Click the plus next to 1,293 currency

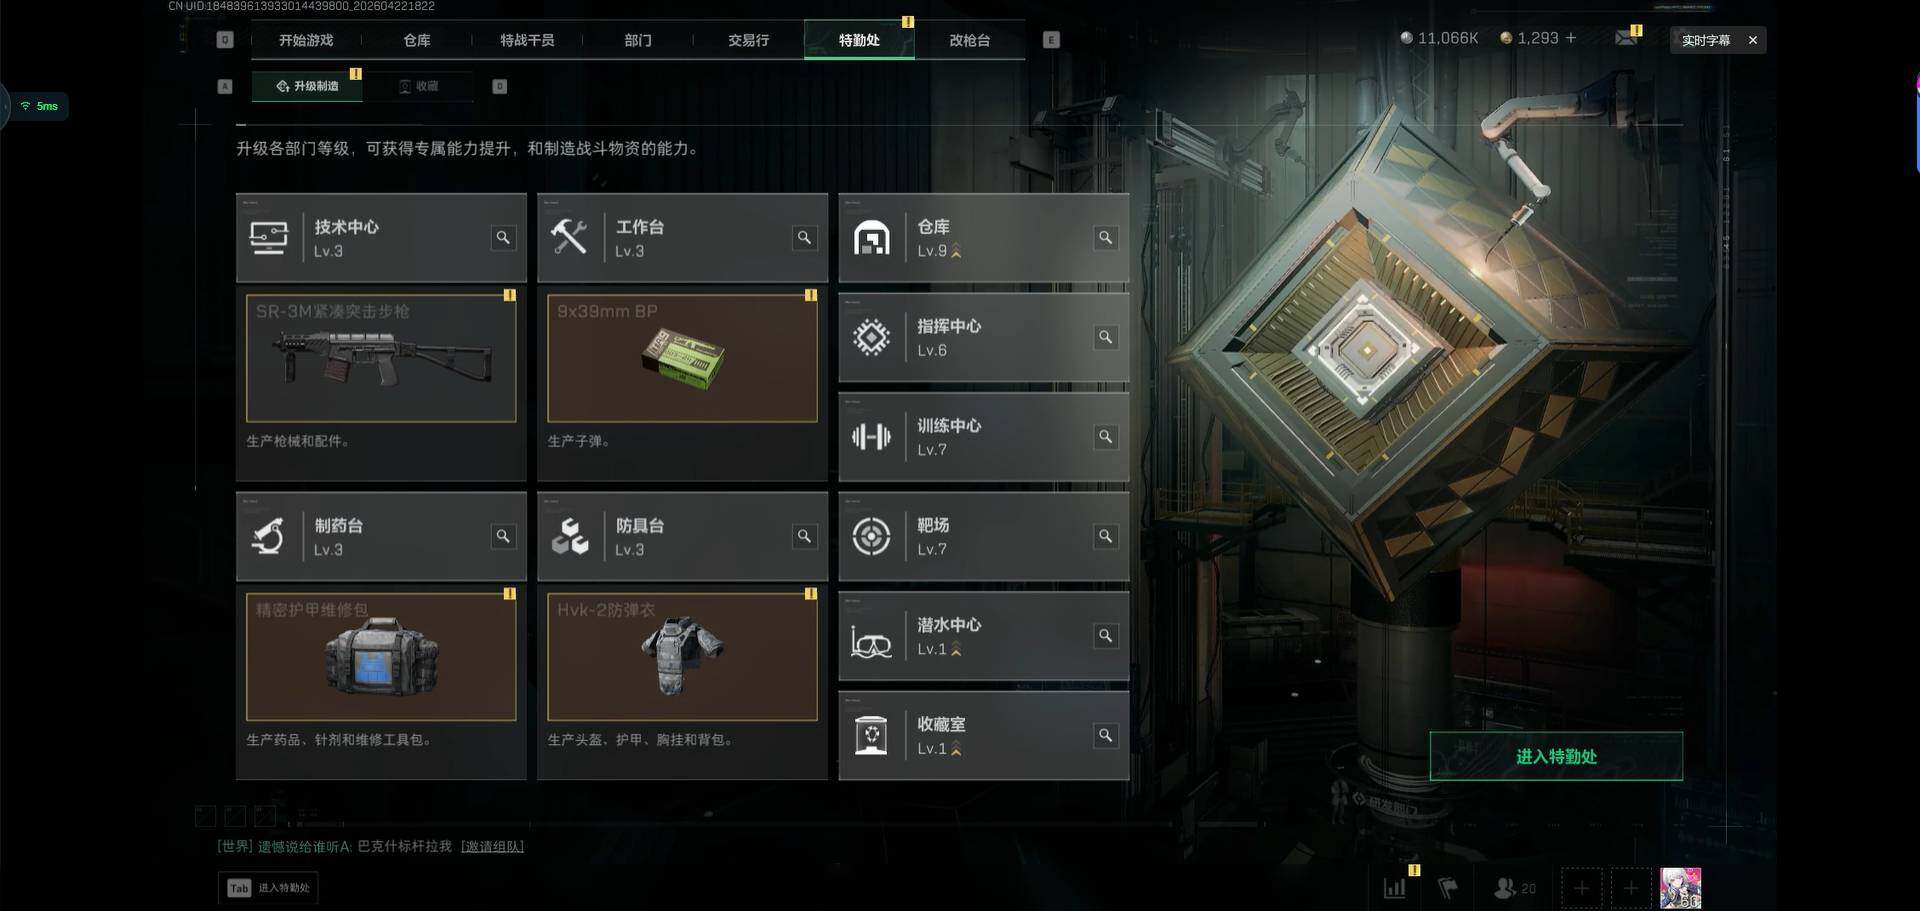[1571, 38]
